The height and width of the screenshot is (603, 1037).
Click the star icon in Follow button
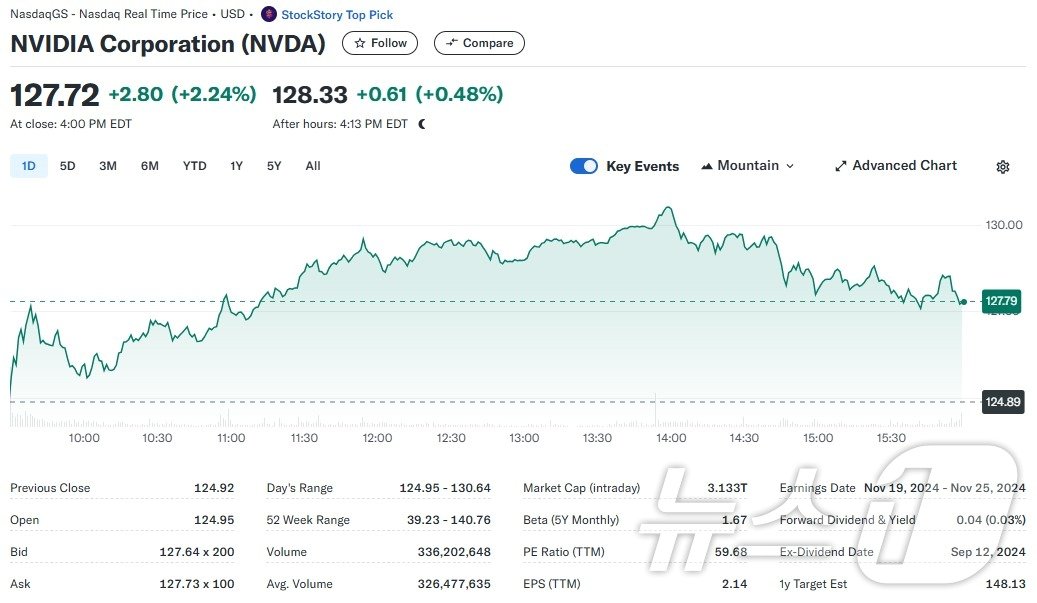click(x=360, y=43)
